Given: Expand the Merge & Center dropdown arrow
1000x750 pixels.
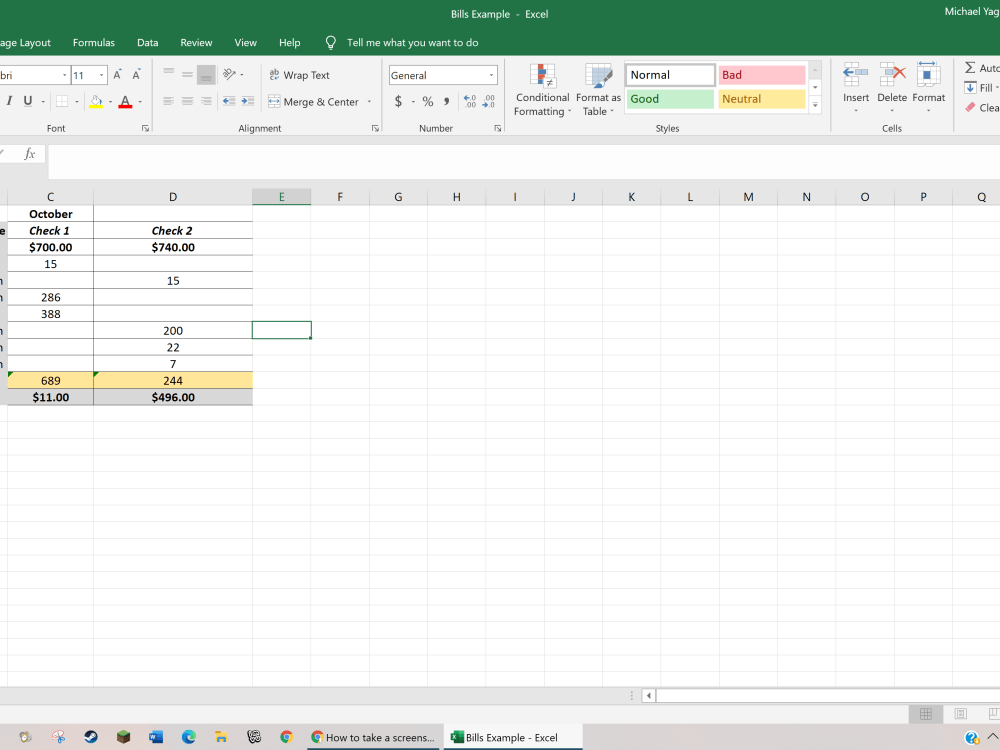Looking at the screenshot, I should coord(369,101).
